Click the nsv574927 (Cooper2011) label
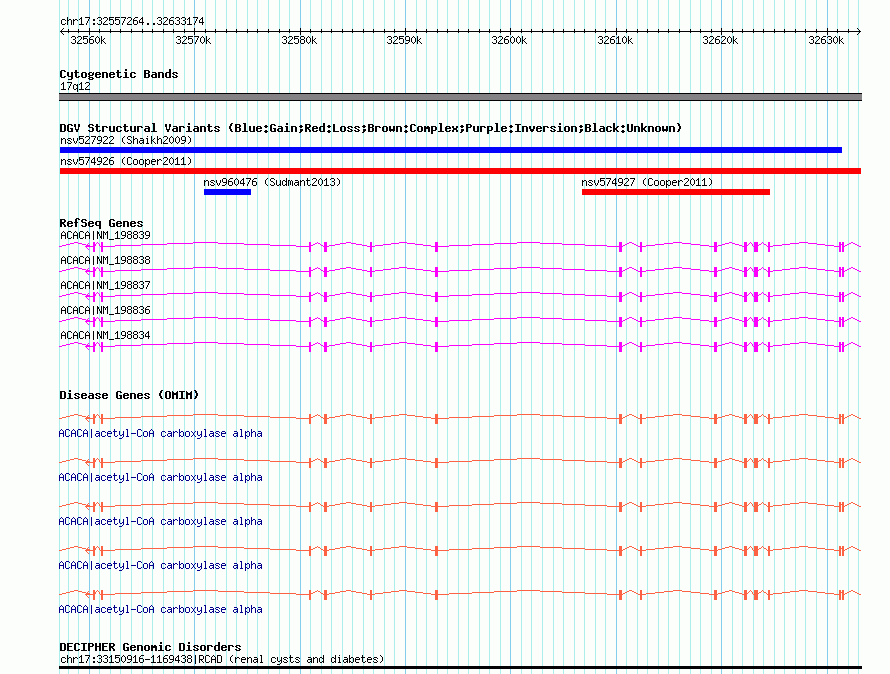The image size is (890, 674). (647, 182)
